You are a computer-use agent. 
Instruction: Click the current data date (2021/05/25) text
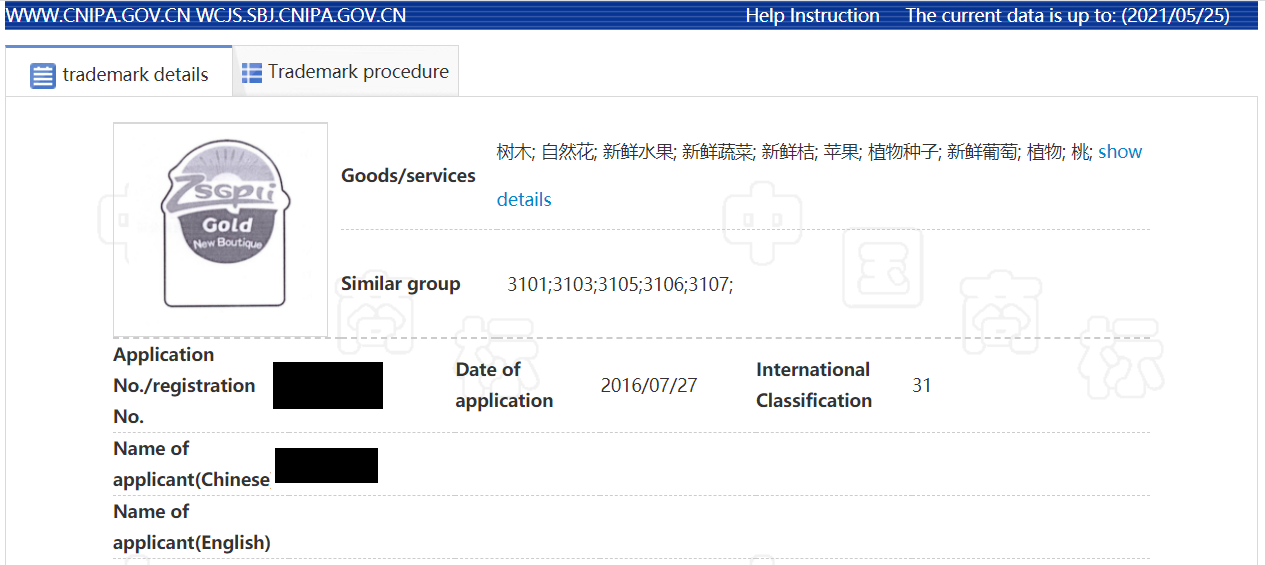[x=1176, y=16]
